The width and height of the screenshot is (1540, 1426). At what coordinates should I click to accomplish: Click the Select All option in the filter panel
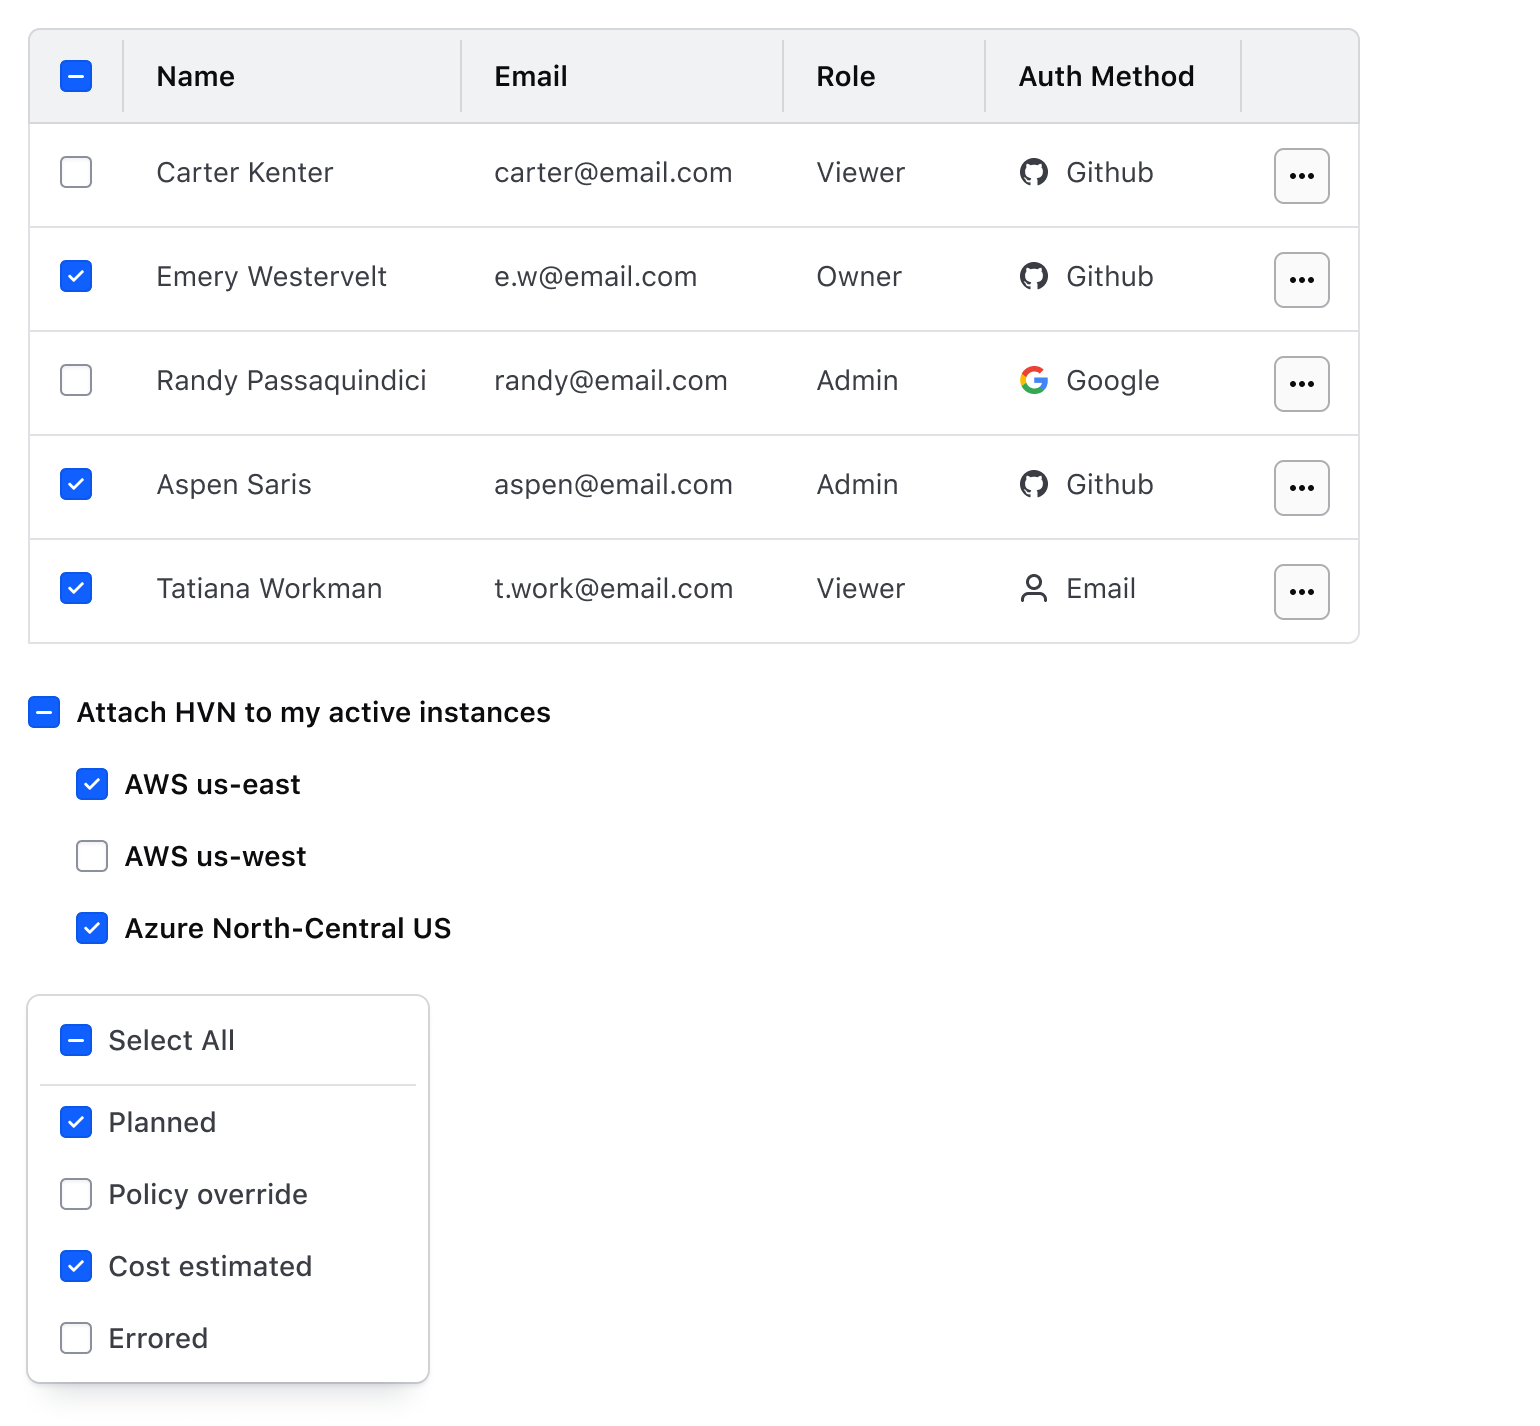tap(76, 1040)
